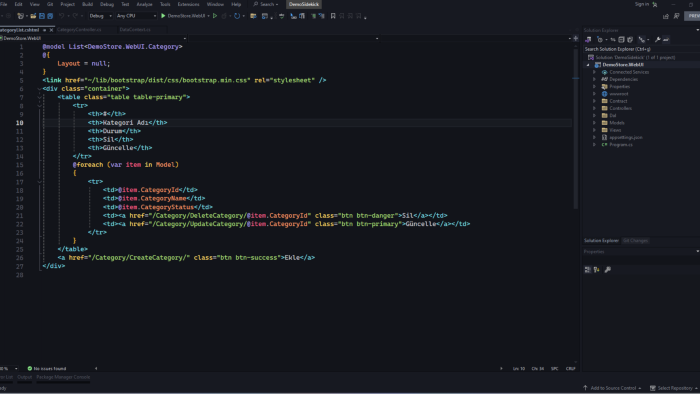
Task: Click Start Without Debugging outline play icon
Action: pyautogui.click(x=215, y=16)
